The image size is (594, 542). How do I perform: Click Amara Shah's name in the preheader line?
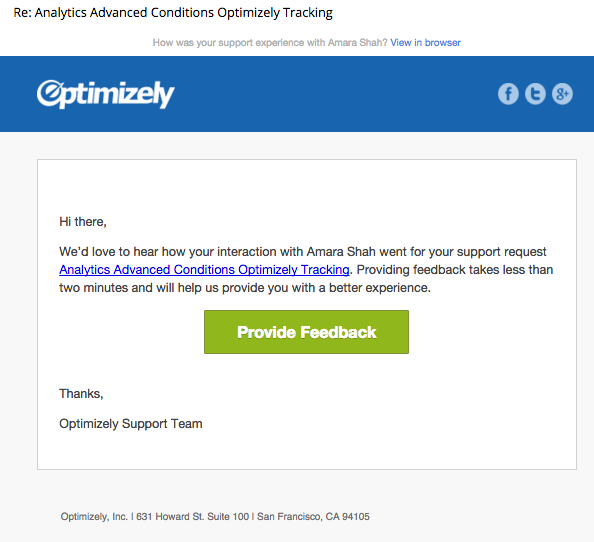[357, 42]
